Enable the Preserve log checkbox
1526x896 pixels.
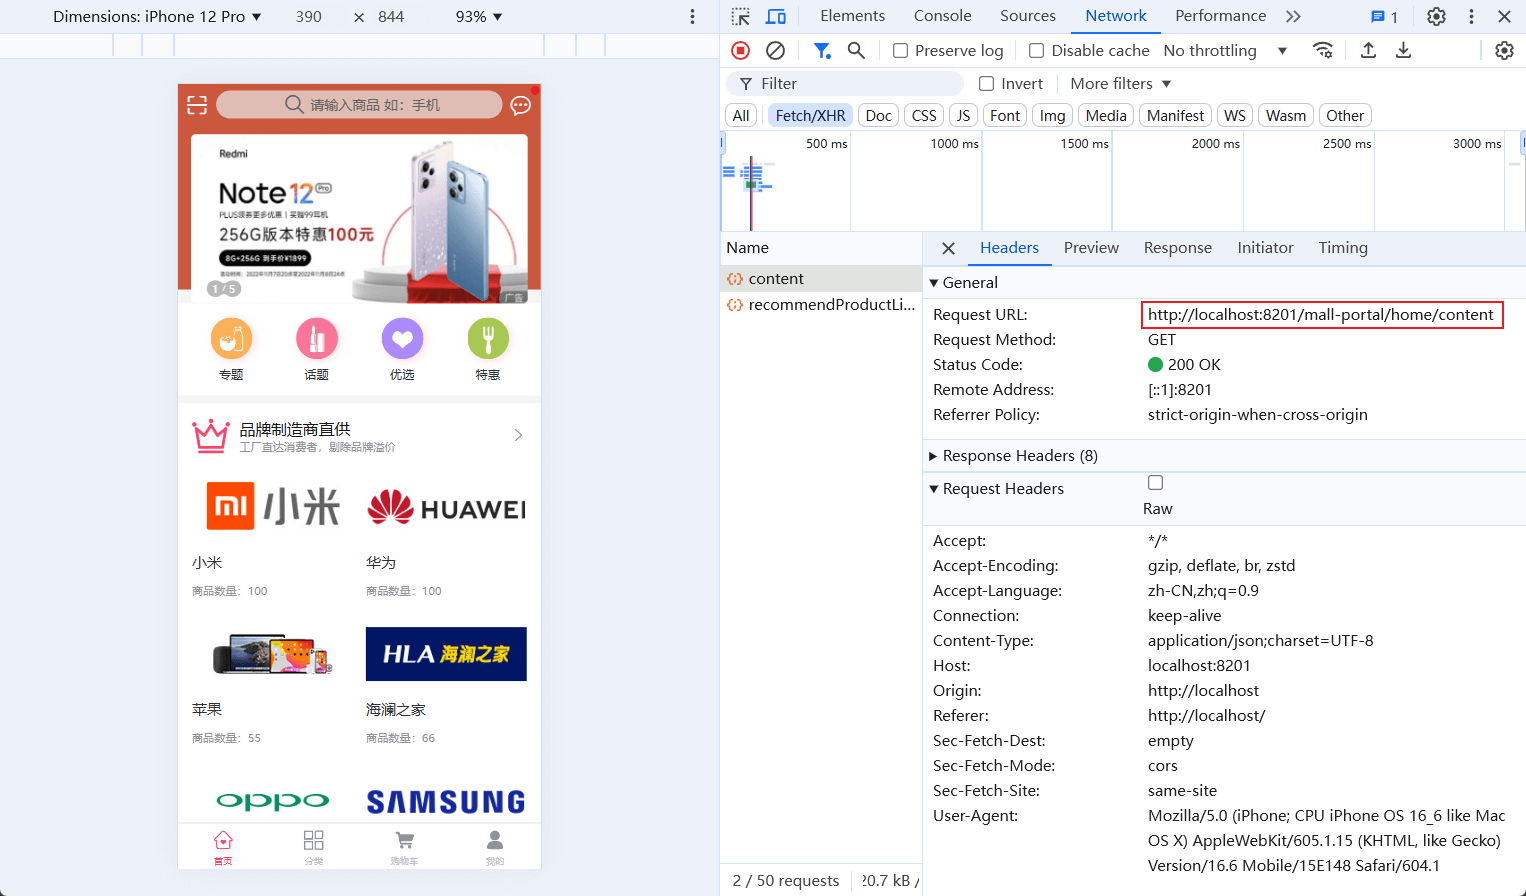[x=900, y=51]
